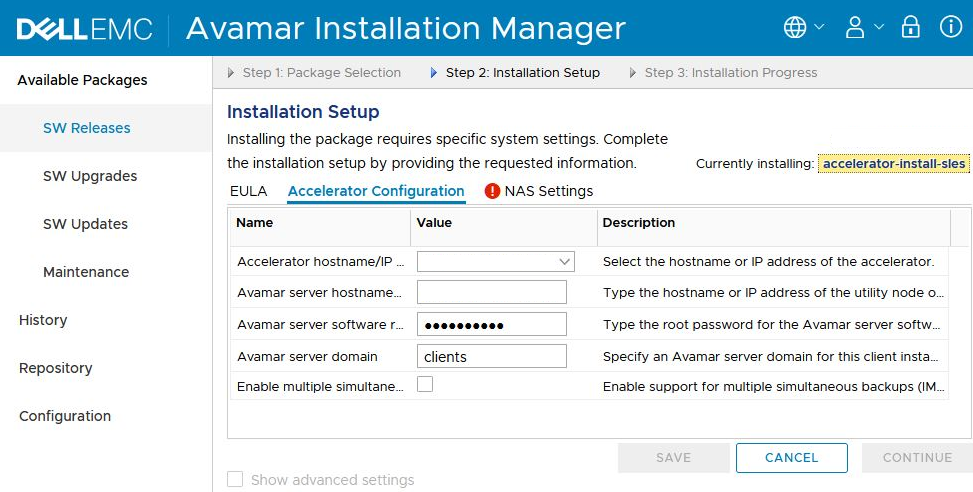Open the information icon in header
The height and width of the screenshot is (492, 973).
click(950, 28)
